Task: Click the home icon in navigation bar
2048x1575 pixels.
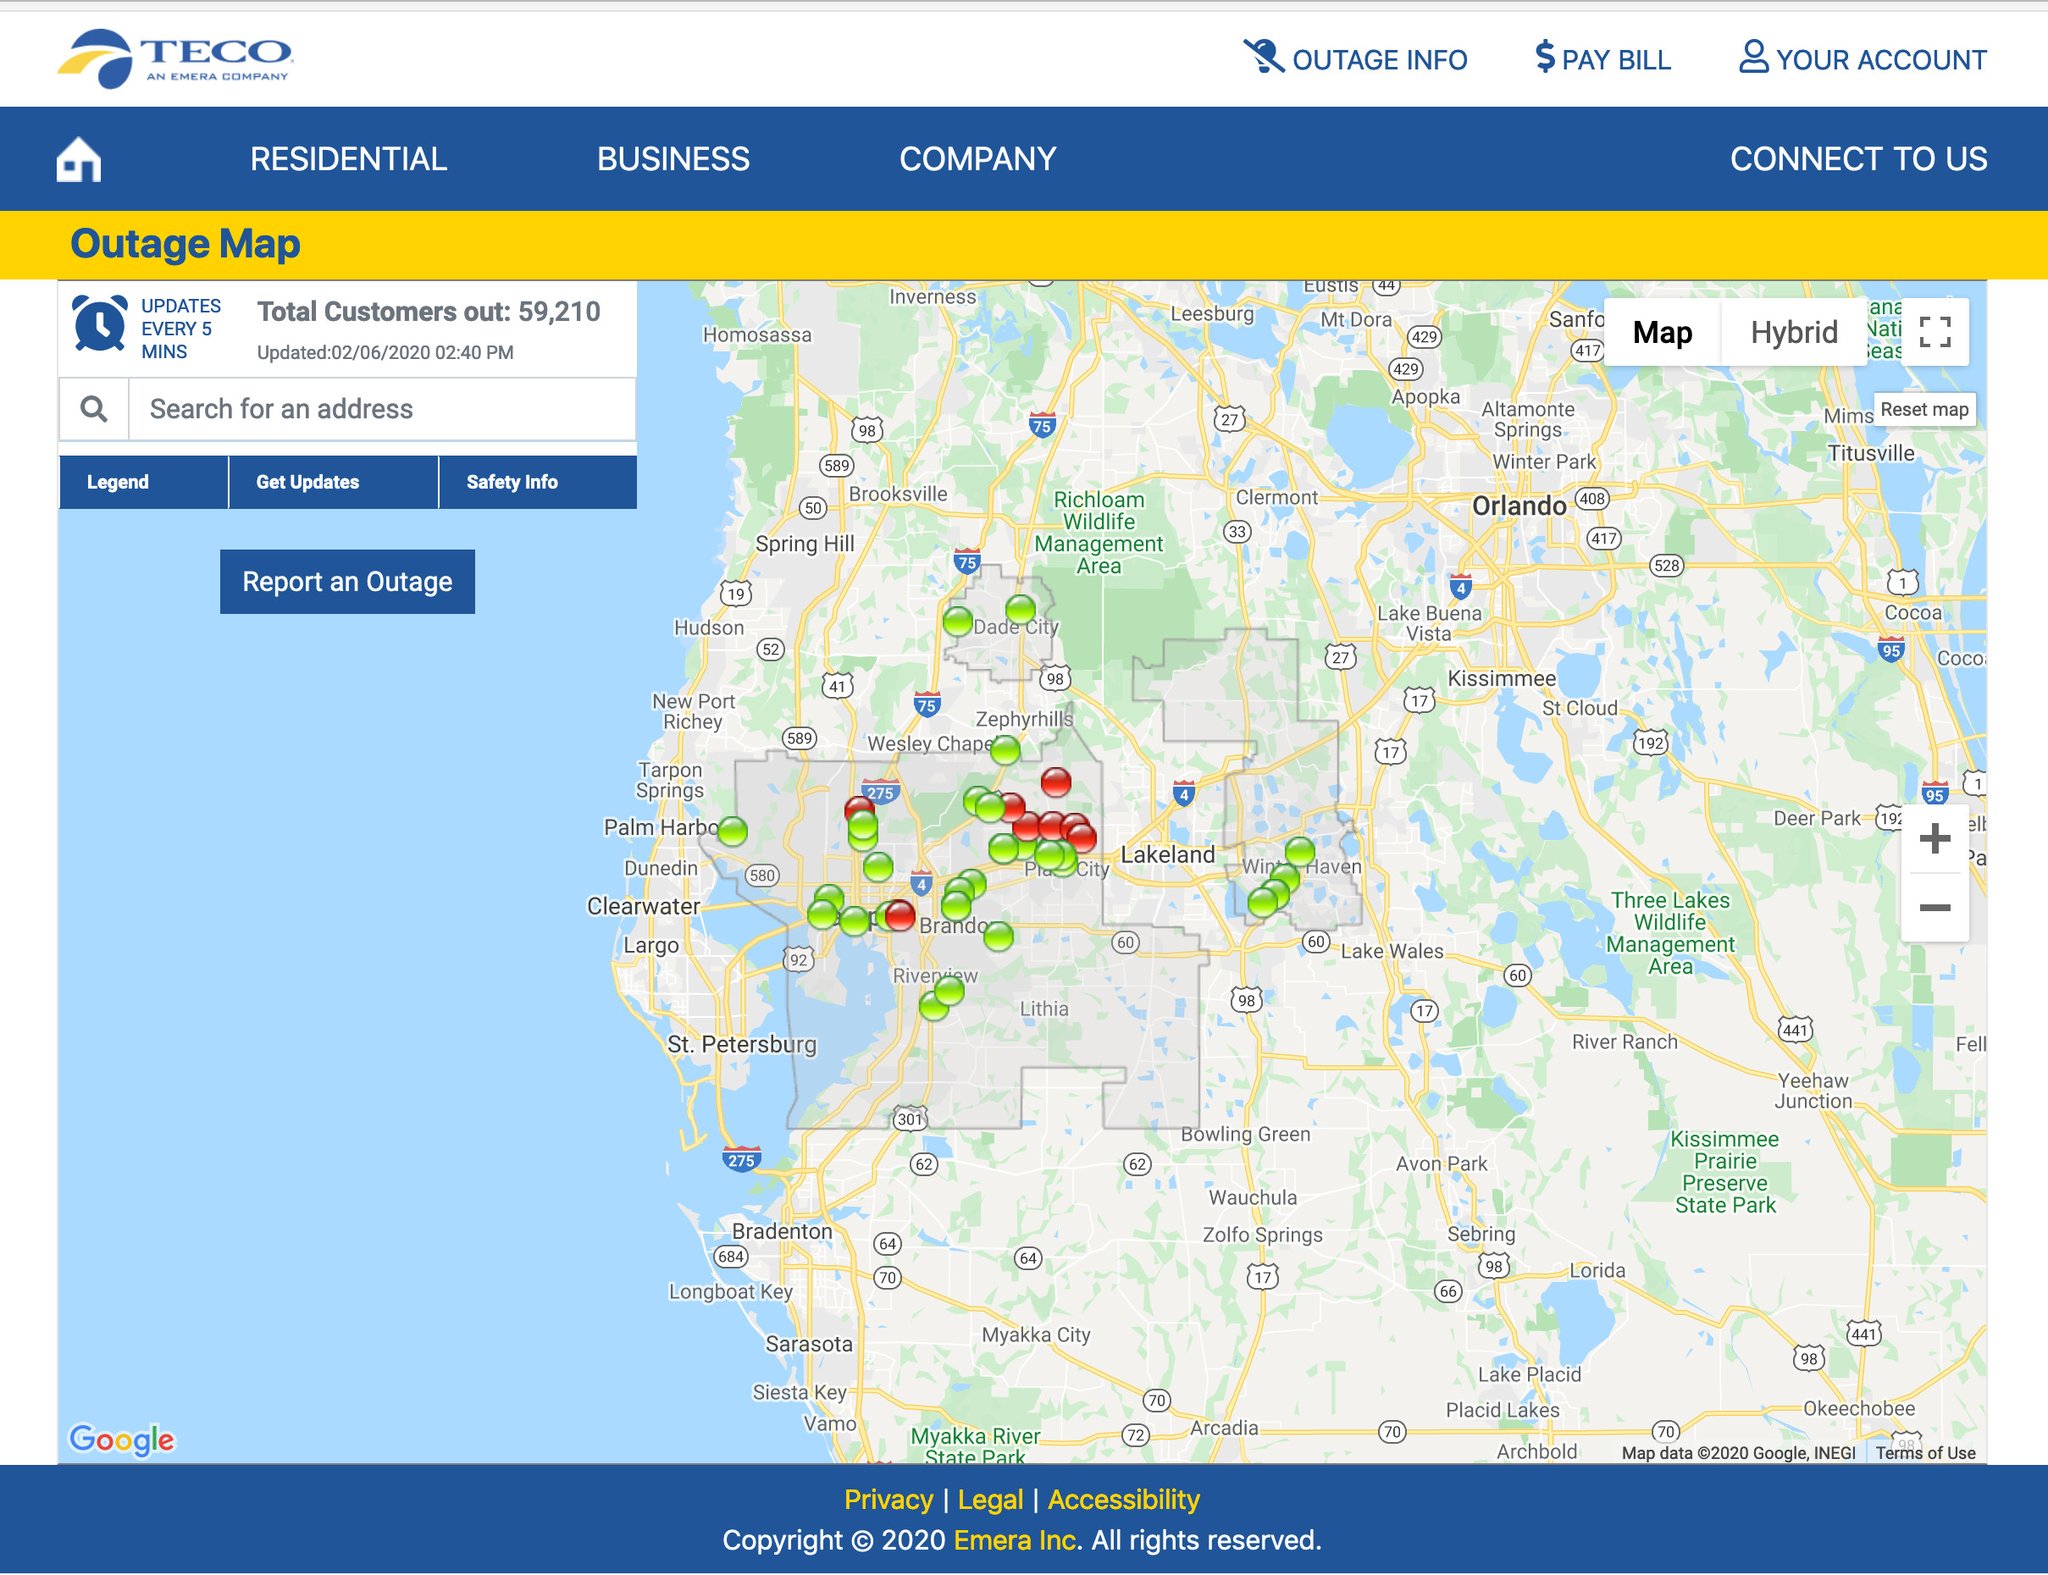Action: (79, 160)
